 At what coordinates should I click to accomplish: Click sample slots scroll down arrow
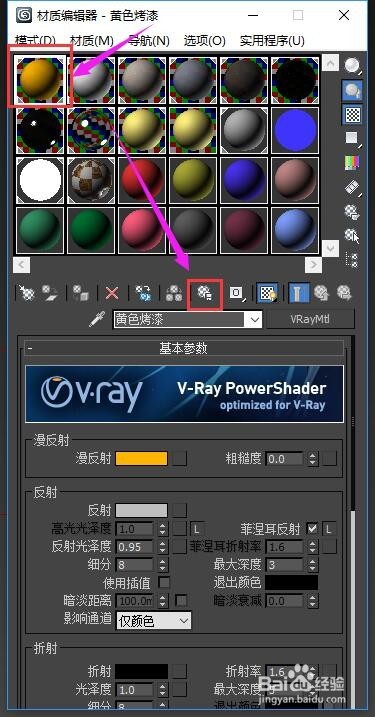[x=330, y=248]
